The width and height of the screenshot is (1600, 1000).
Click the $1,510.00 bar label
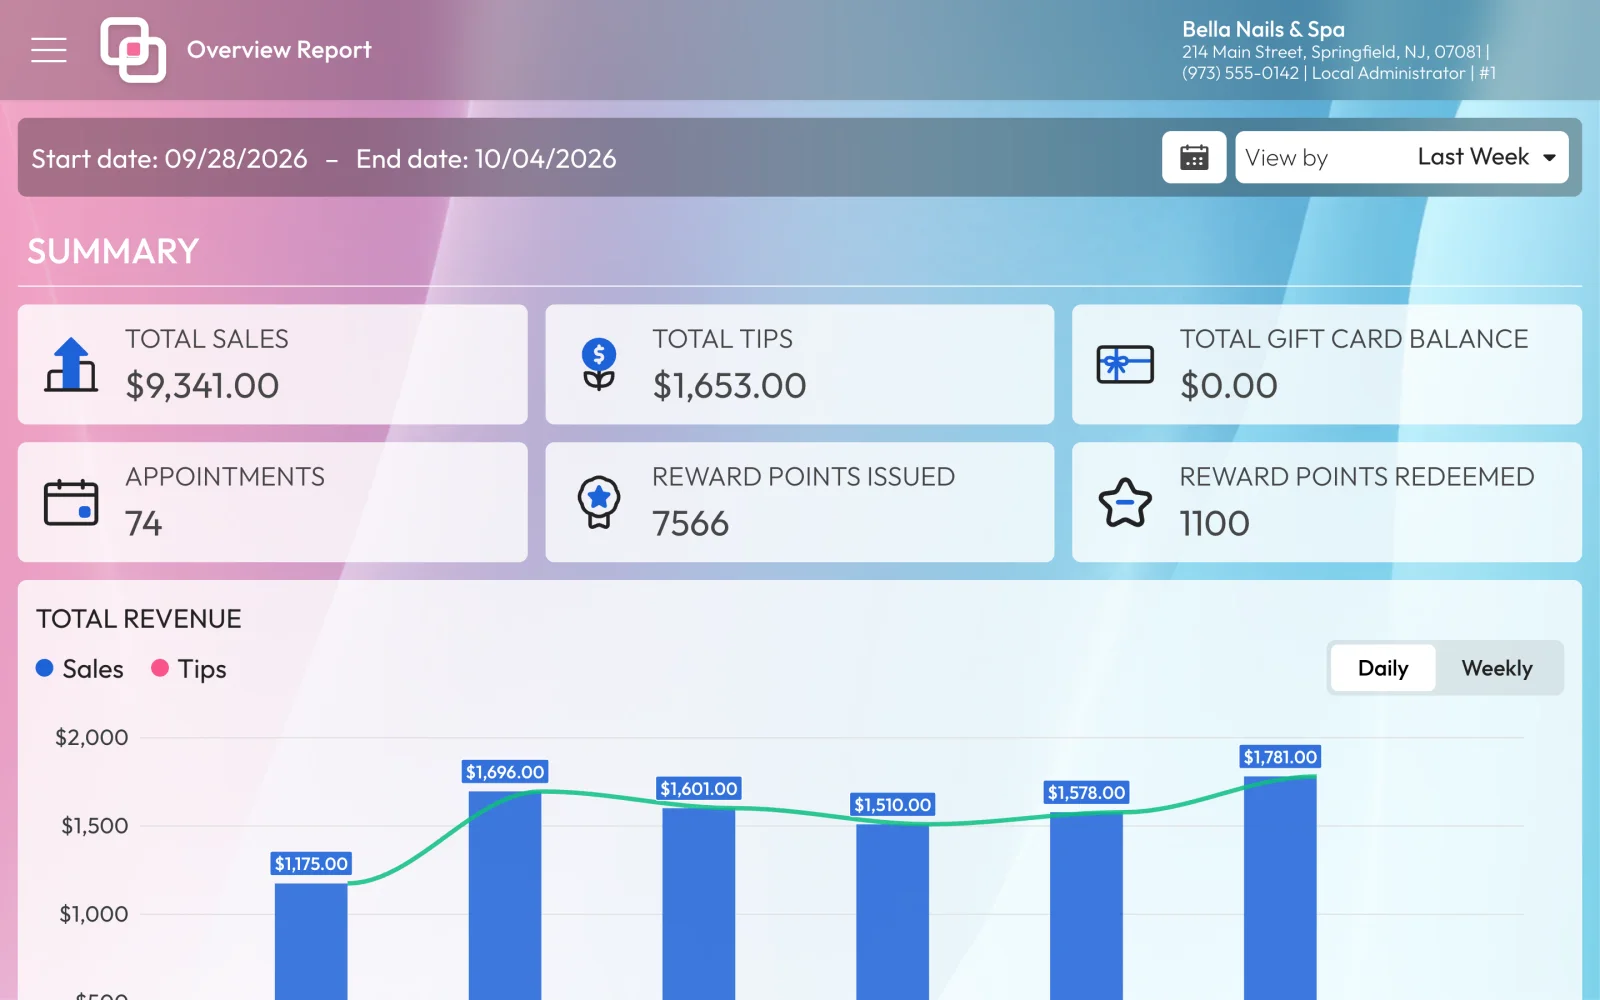[893, 805]
